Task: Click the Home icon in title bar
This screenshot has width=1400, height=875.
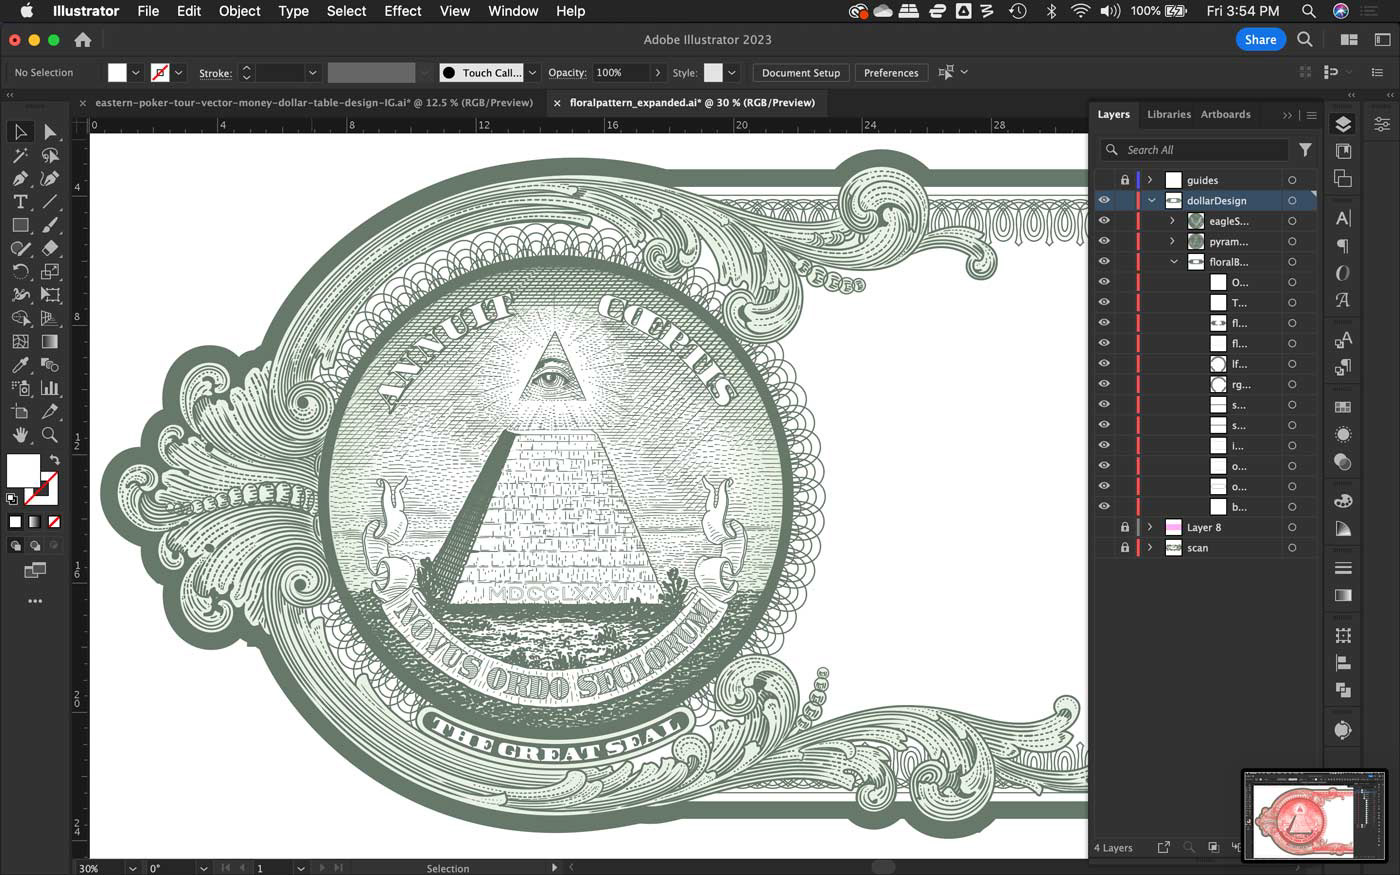Action: [x=83, y=40]
